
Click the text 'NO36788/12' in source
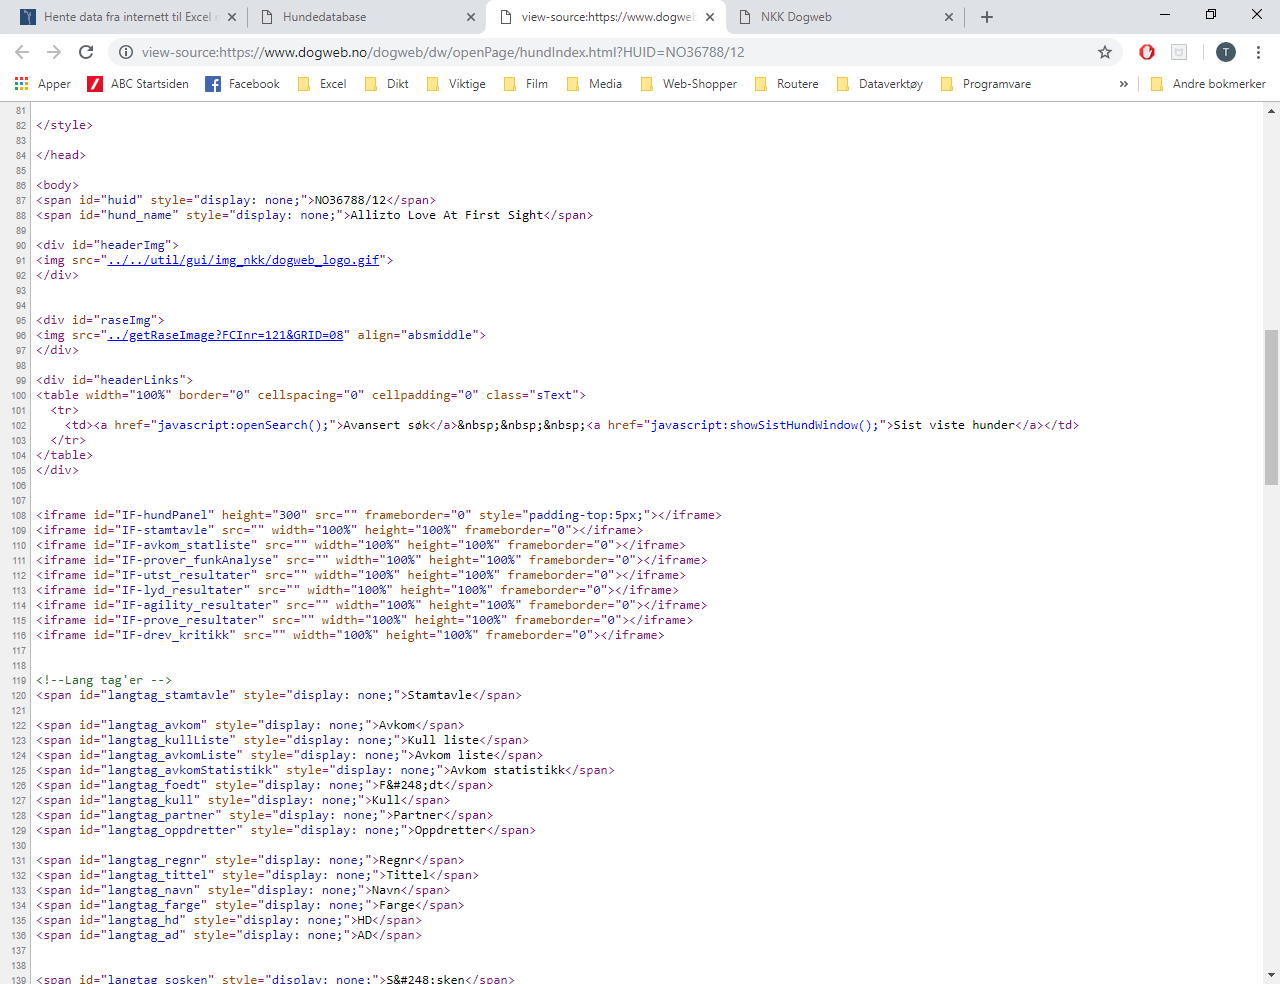[350, 200]
